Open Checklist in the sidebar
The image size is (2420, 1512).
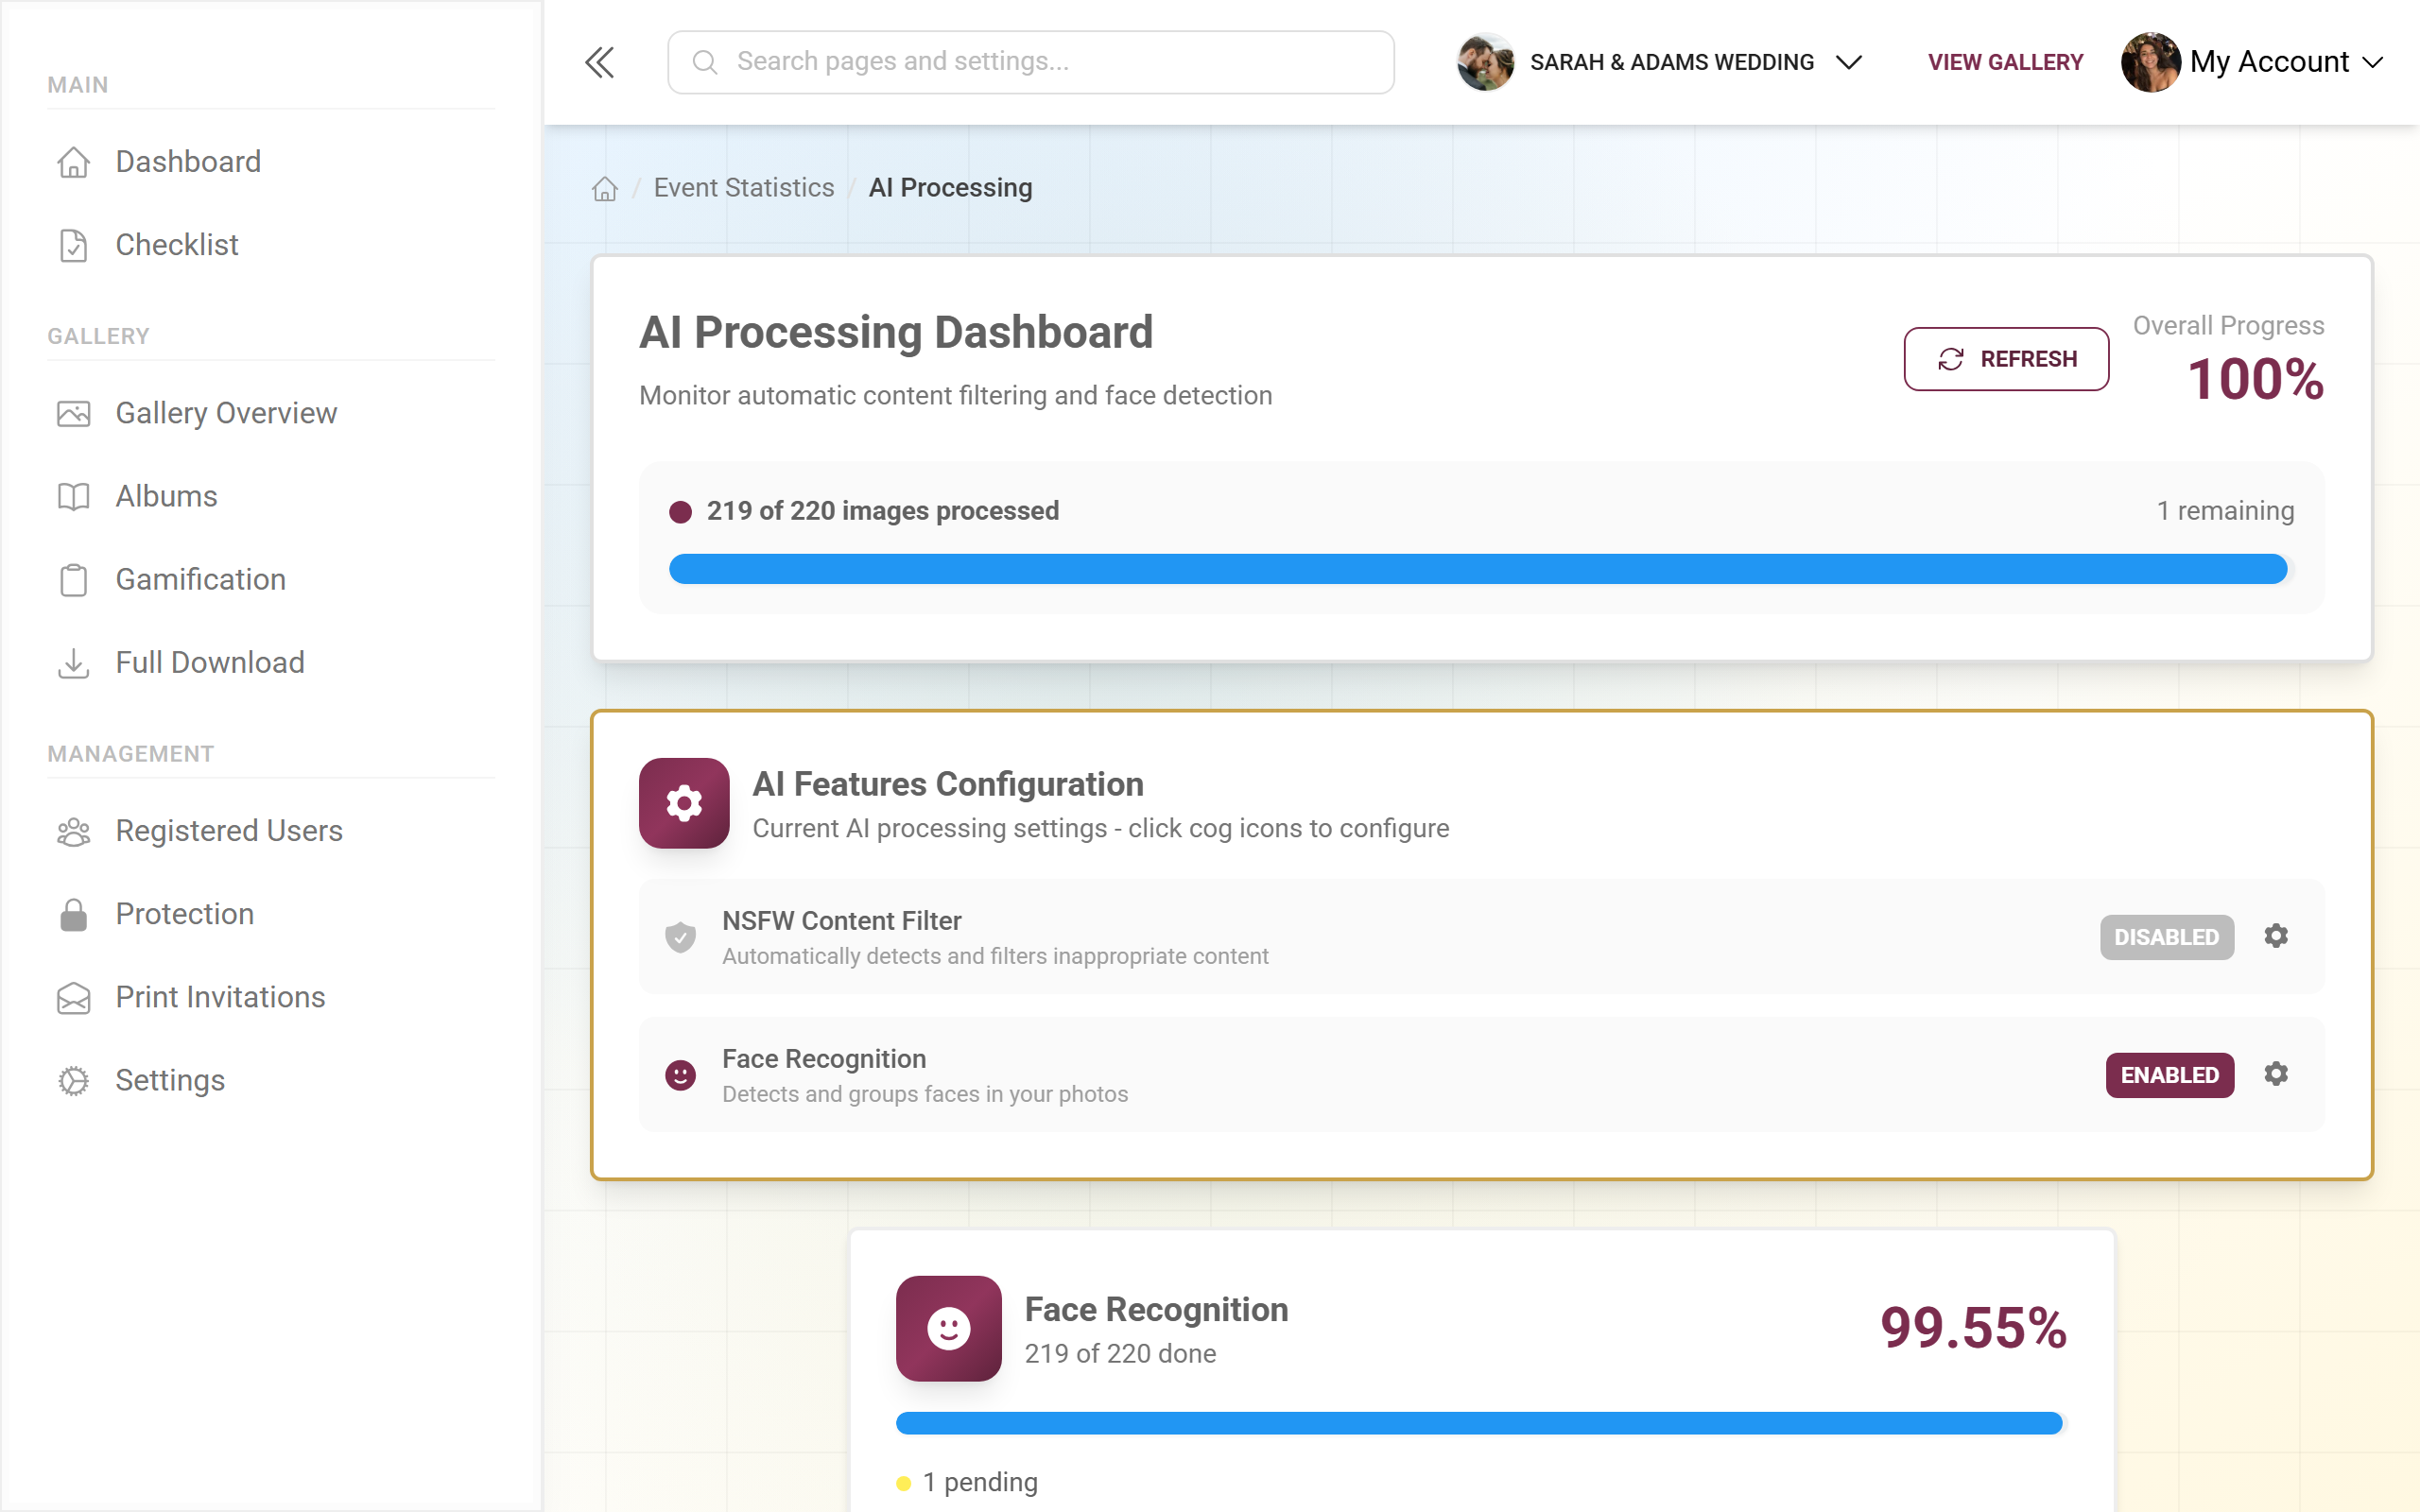click(x=177, y=245)
